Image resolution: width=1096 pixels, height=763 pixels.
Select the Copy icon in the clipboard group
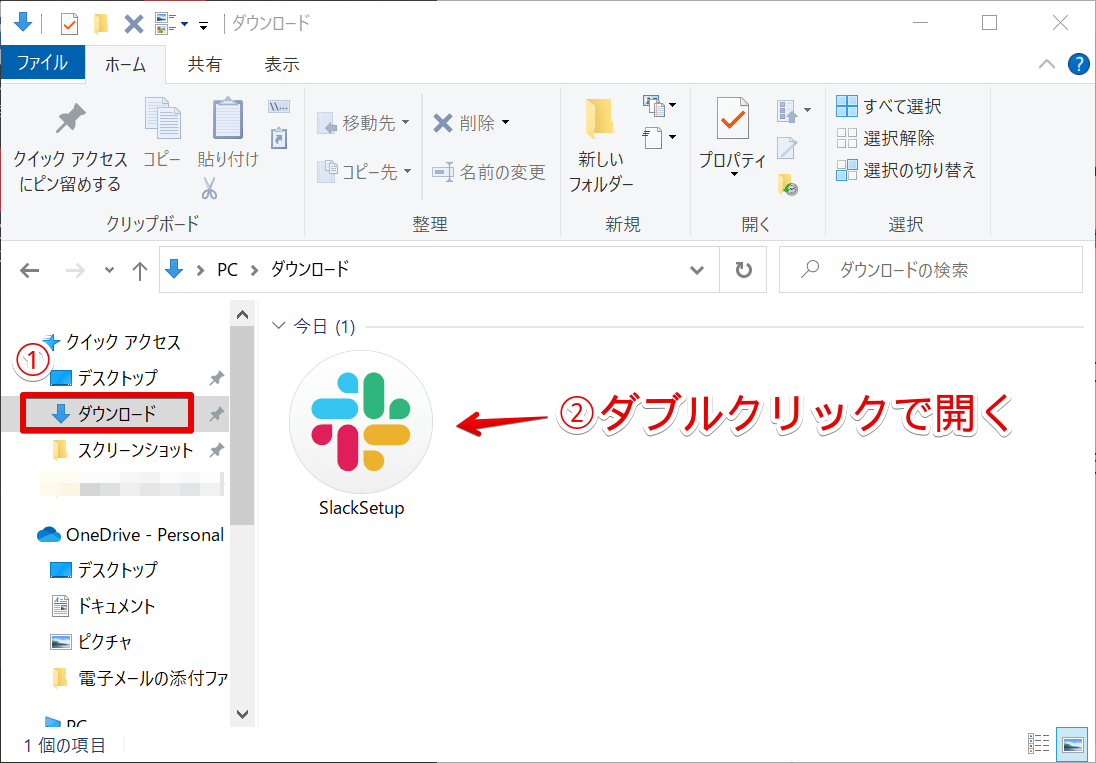tap(162, 120)
